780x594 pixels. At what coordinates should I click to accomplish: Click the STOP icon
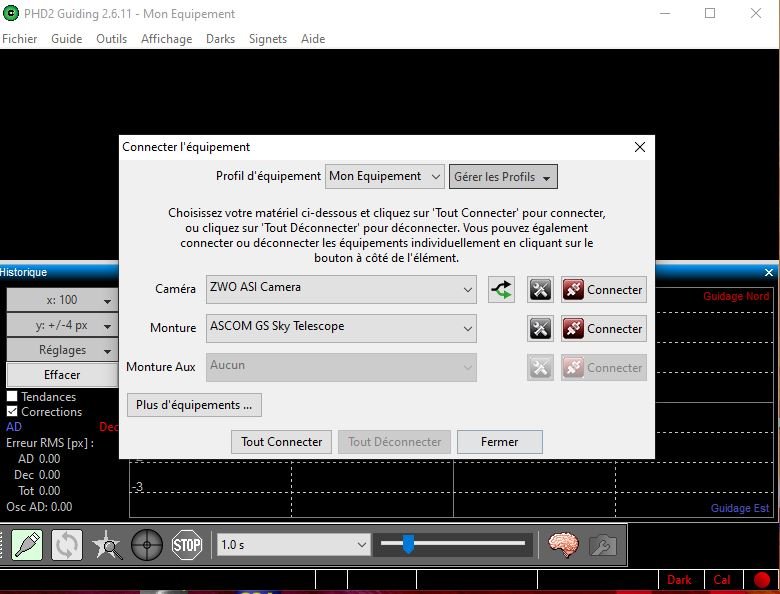[187, 545]
